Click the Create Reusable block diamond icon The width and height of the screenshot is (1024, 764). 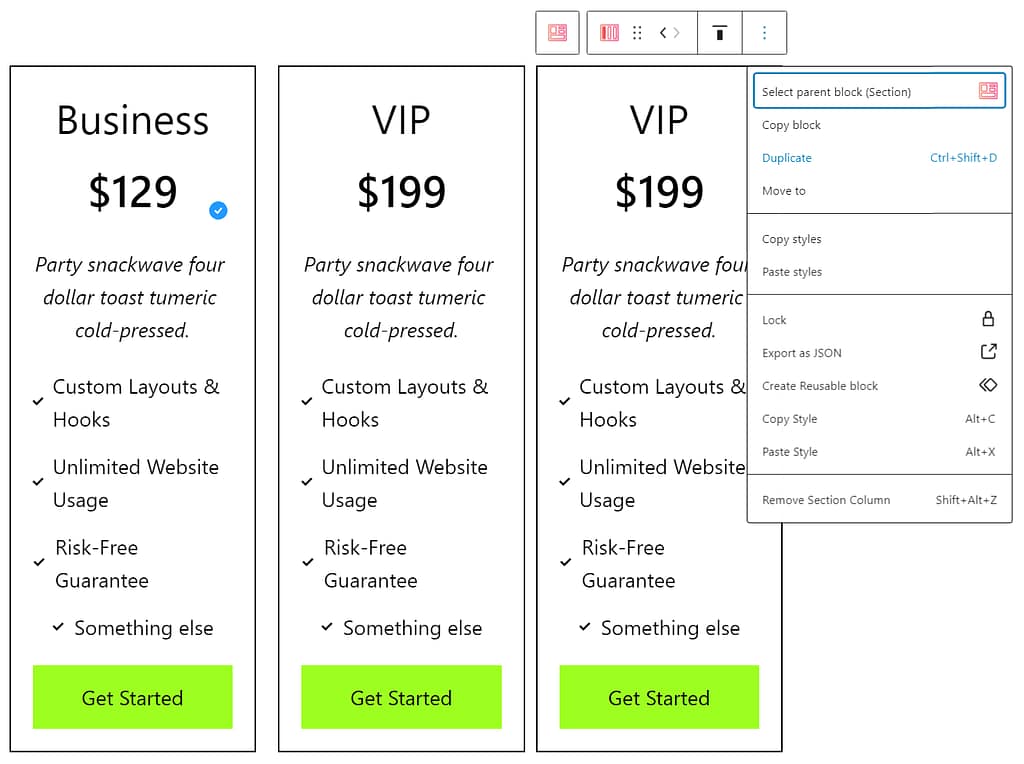click(988, 385)
